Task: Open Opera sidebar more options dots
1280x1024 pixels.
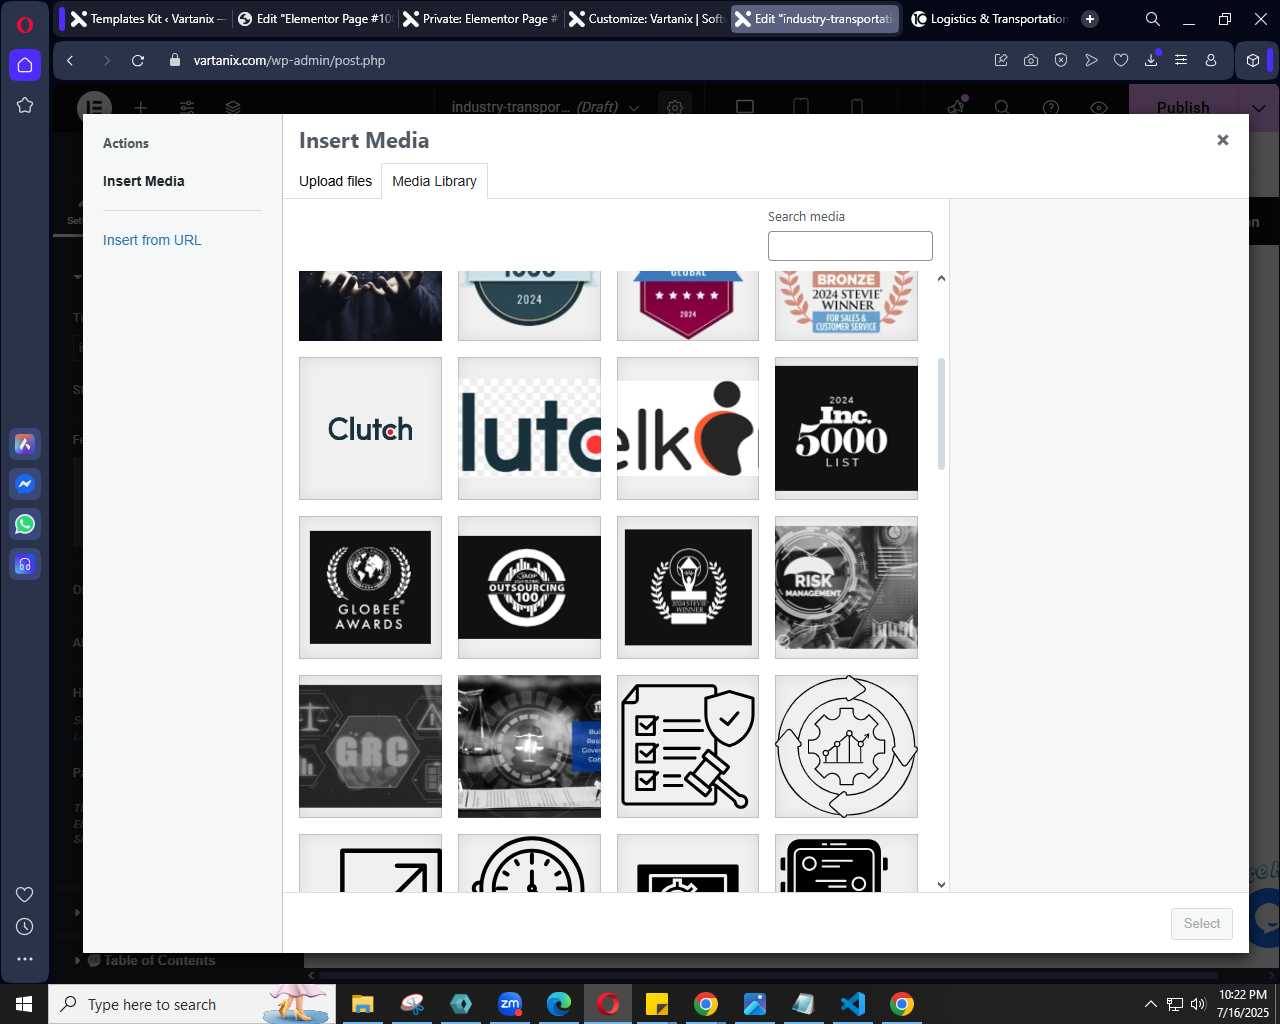Action: coord(25,959)
